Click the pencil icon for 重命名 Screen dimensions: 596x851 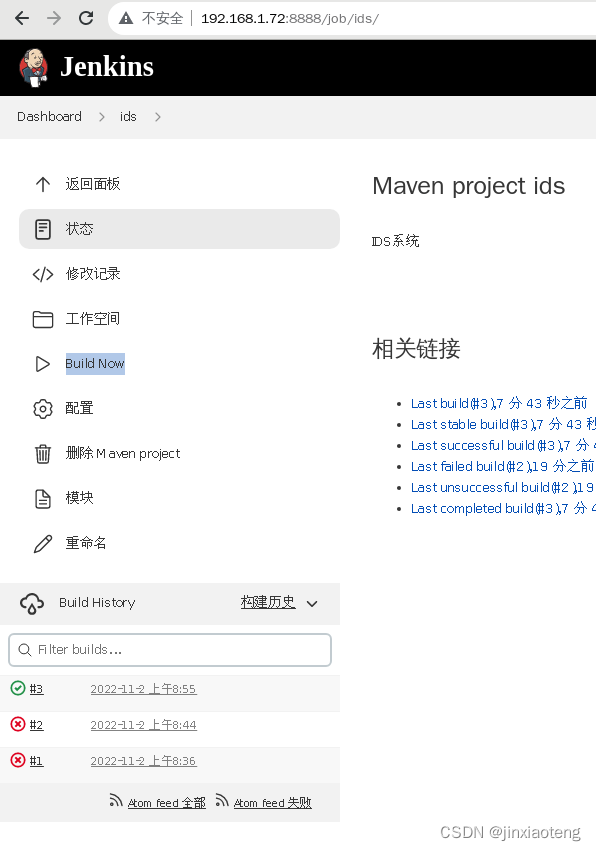43,544
